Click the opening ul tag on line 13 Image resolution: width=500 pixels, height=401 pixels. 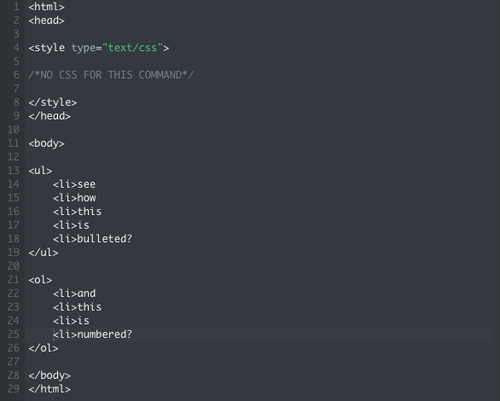40,171
